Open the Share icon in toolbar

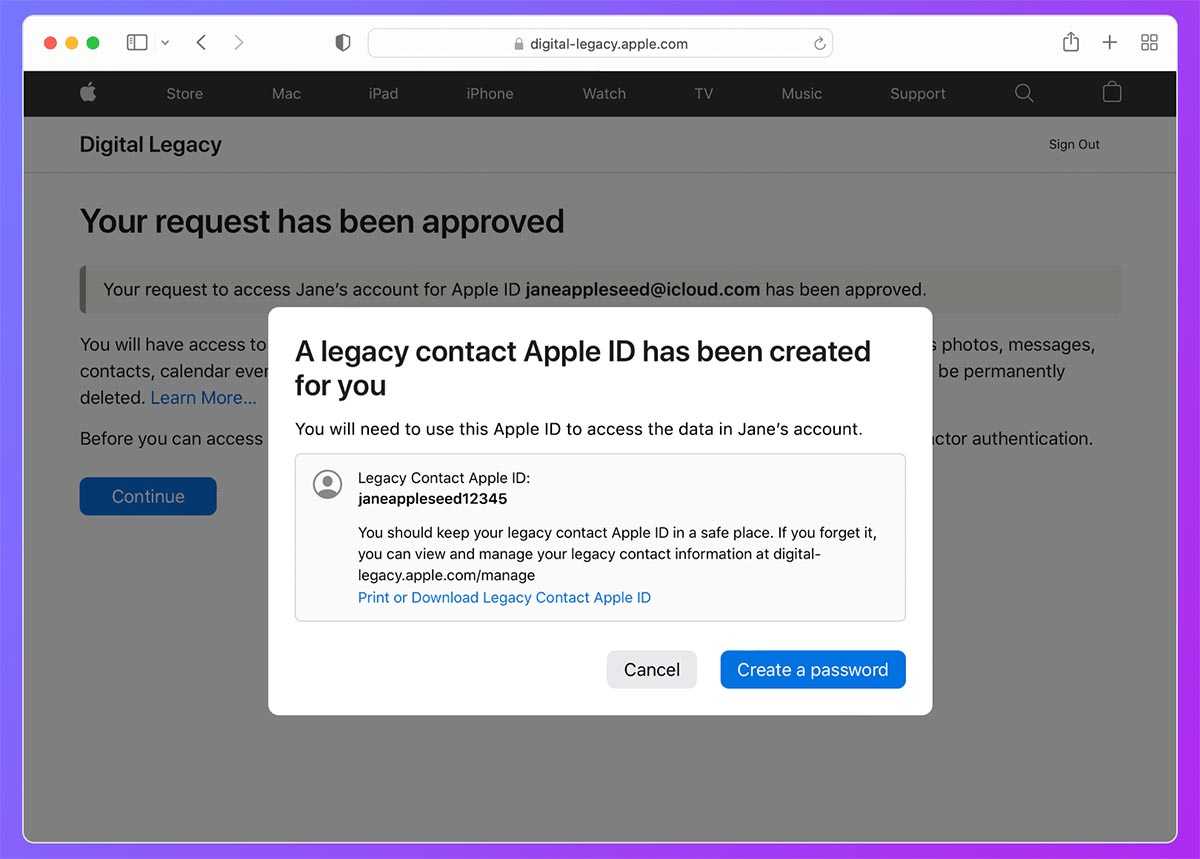[1070, 42]
